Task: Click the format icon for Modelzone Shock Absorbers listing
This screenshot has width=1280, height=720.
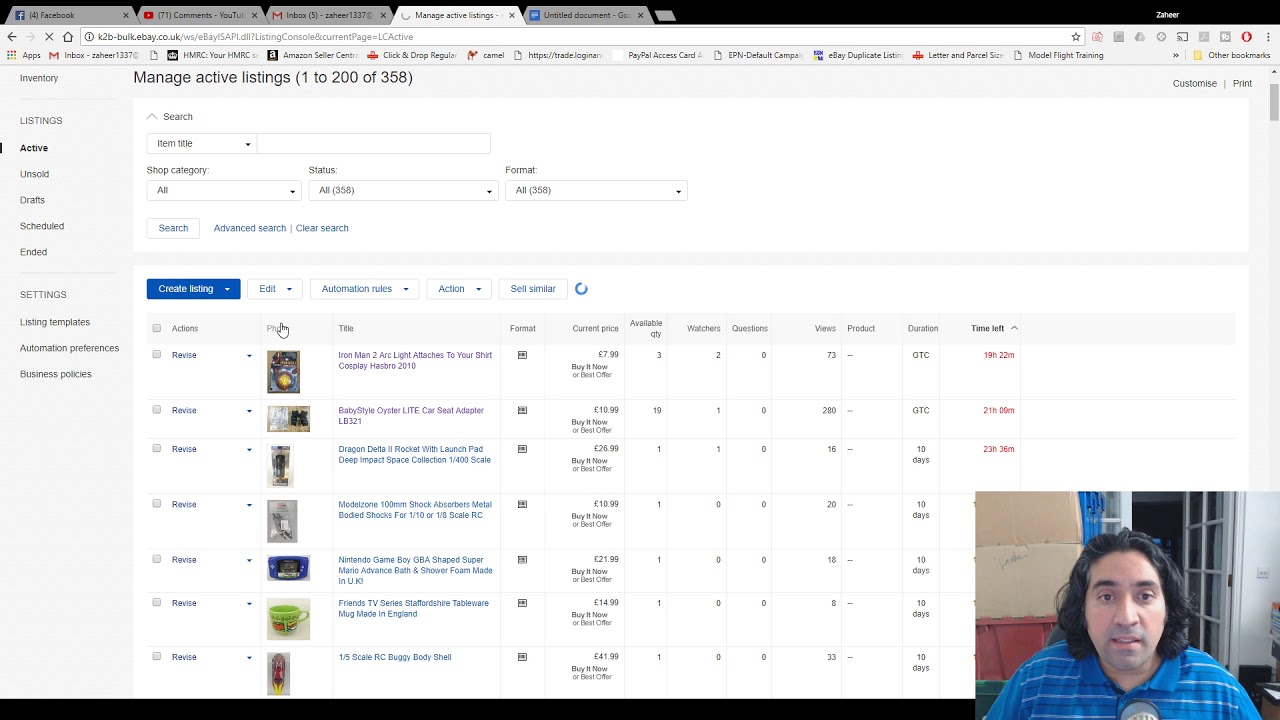Action: point(522,504)
